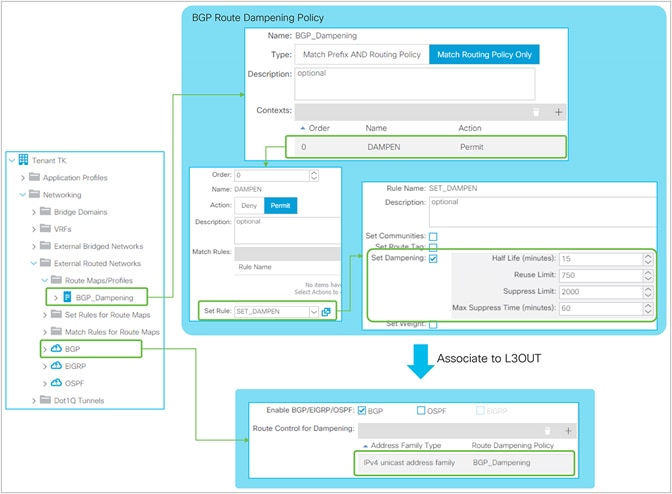This screenshot has height=494, width=672.
Task: Tick the Set Weight checkbox
Action: 433,324
